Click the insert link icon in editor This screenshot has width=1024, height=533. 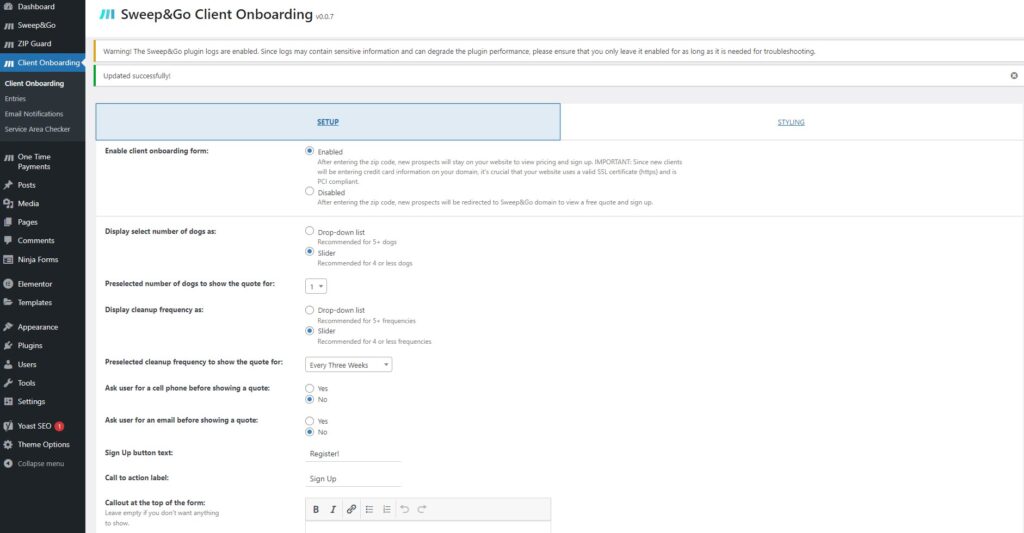351,509
